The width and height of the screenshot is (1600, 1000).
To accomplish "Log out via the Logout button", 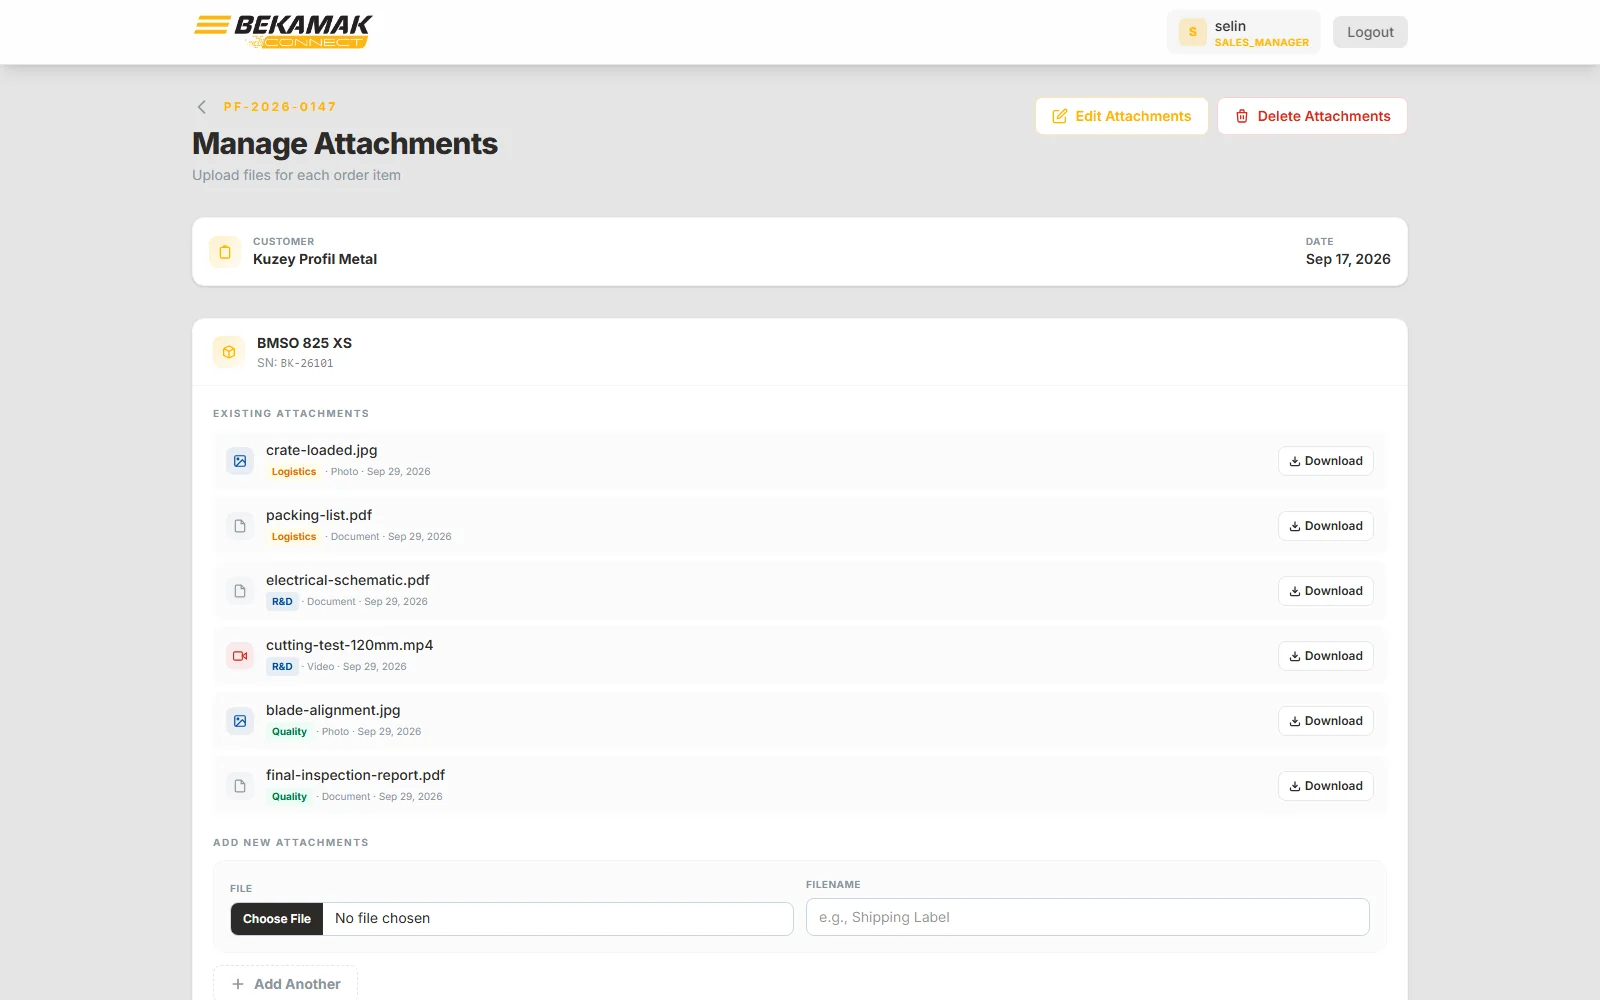I will pos(1370,32).
